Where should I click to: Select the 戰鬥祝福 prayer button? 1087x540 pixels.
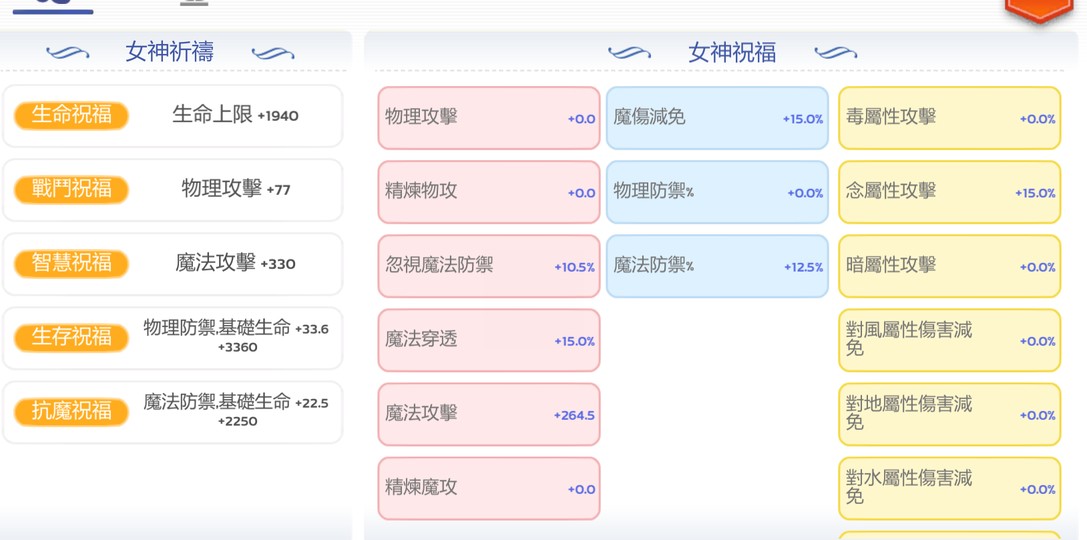click(71, 190)
